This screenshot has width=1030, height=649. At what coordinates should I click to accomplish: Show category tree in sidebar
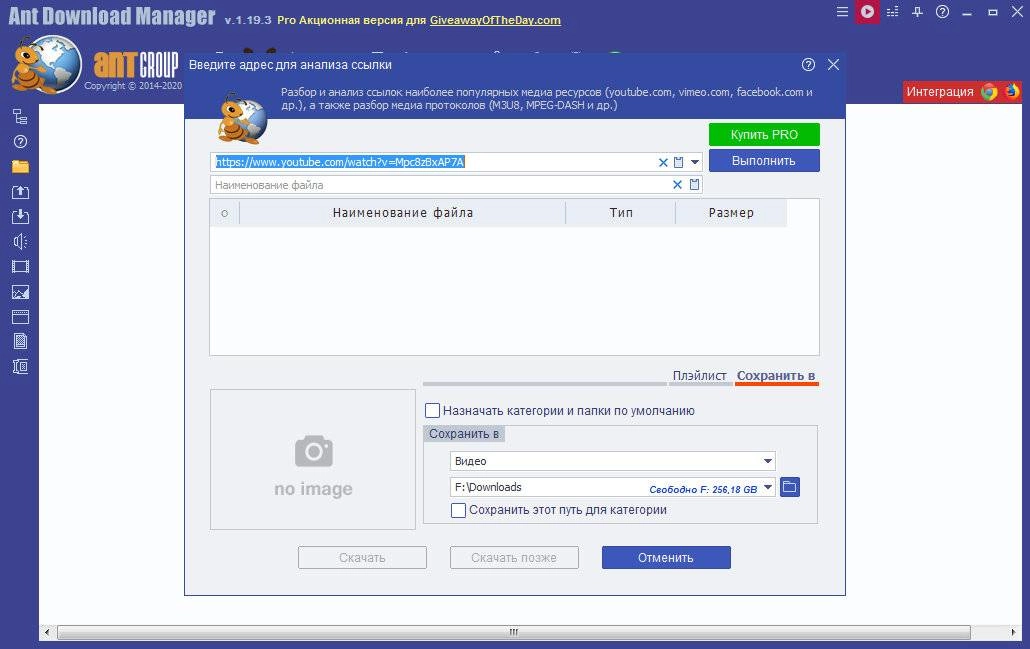20,117
